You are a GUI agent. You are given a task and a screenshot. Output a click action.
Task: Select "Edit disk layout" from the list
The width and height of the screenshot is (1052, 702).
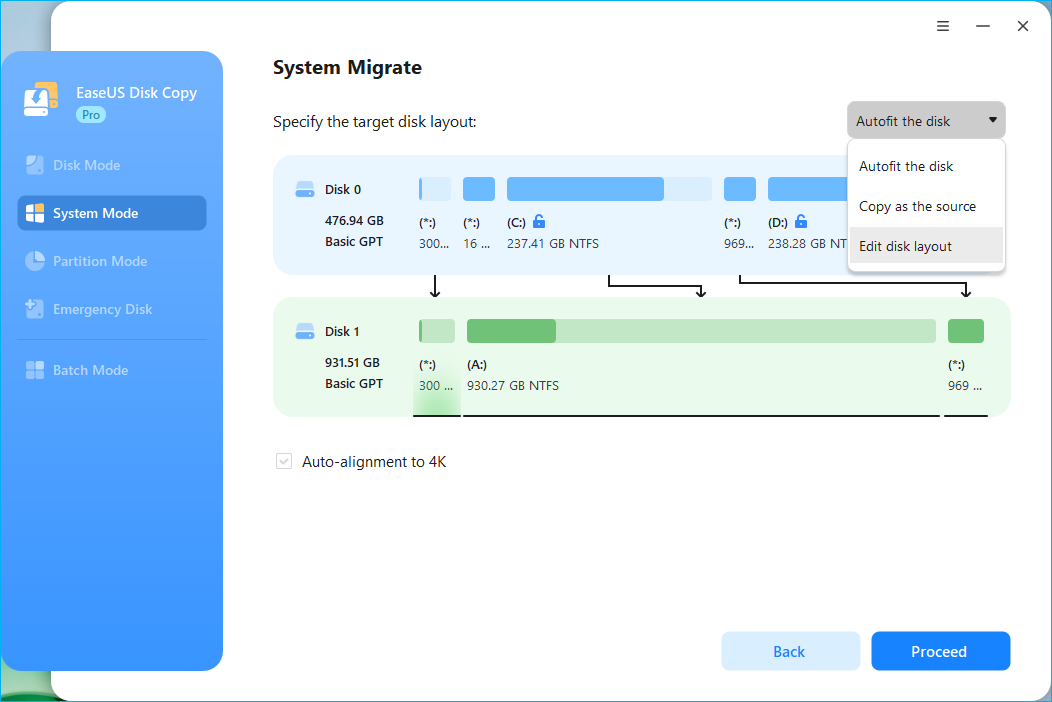908,245
